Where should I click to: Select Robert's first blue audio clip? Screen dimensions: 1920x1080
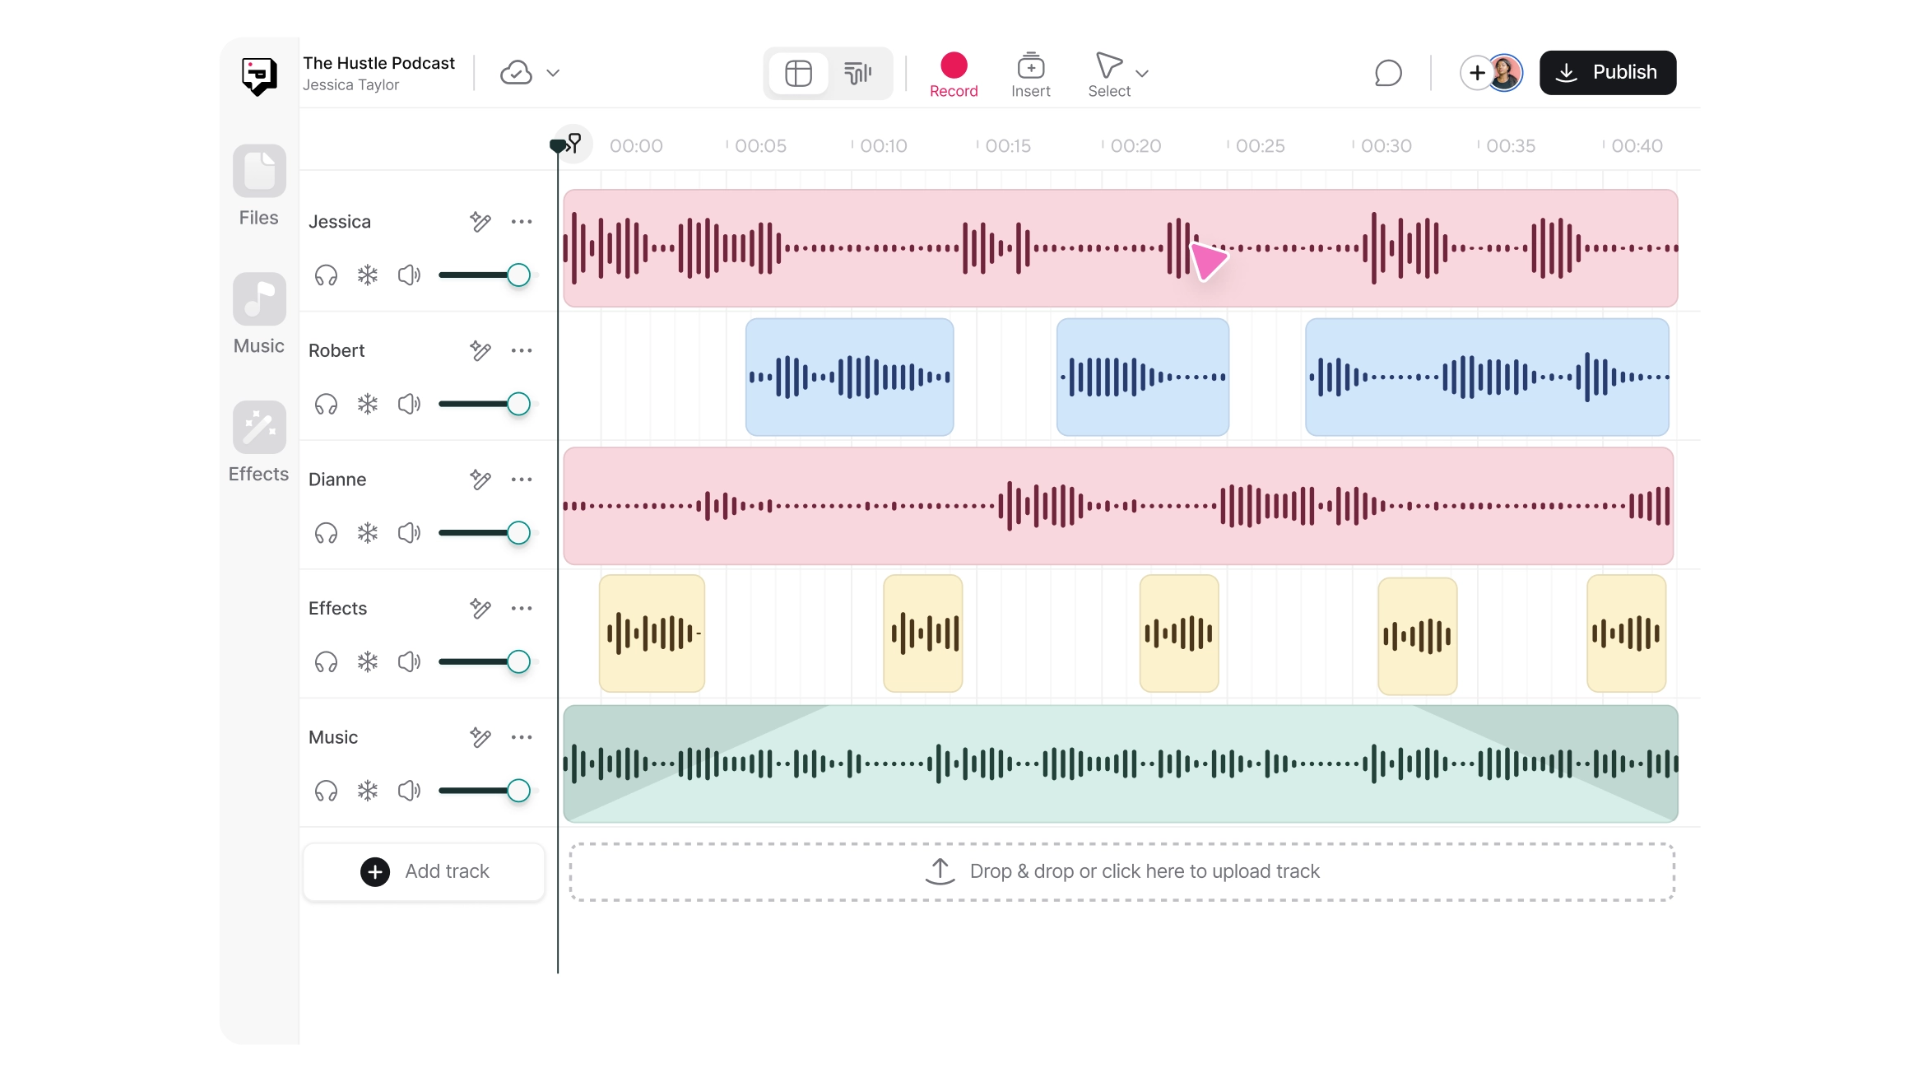[849, 377]
